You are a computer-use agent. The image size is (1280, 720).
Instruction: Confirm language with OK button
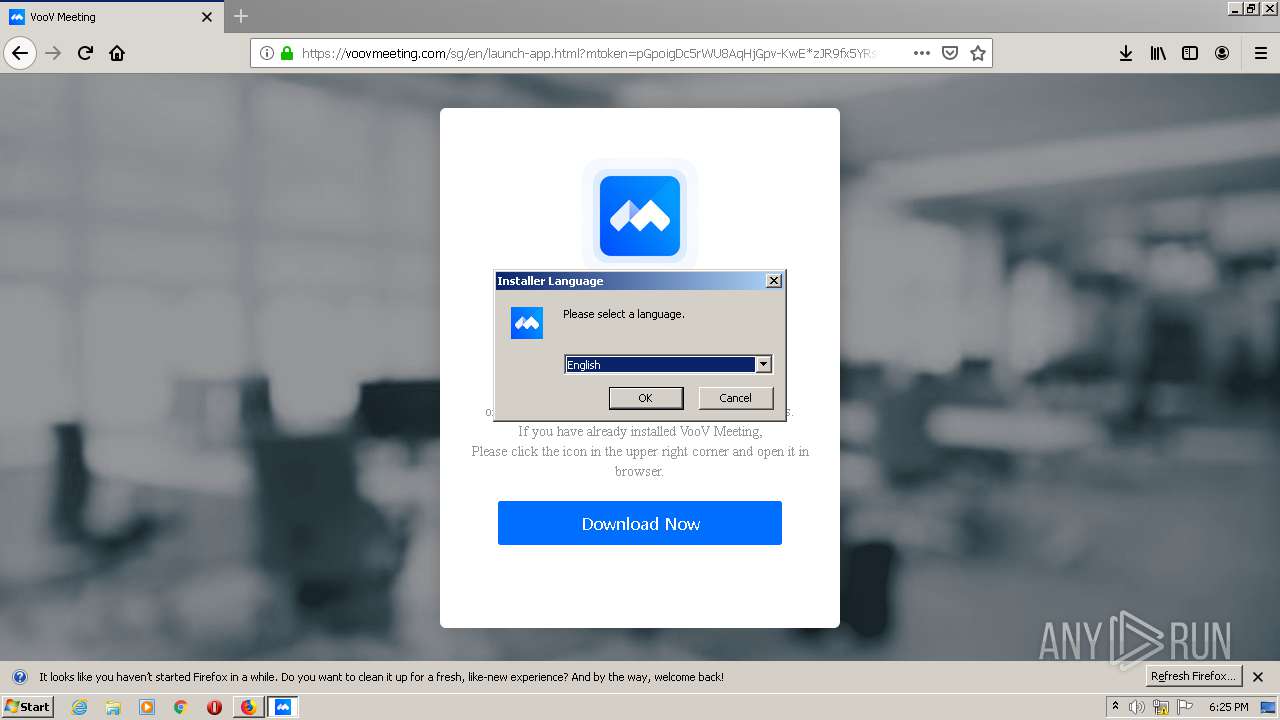pos(646,398)
